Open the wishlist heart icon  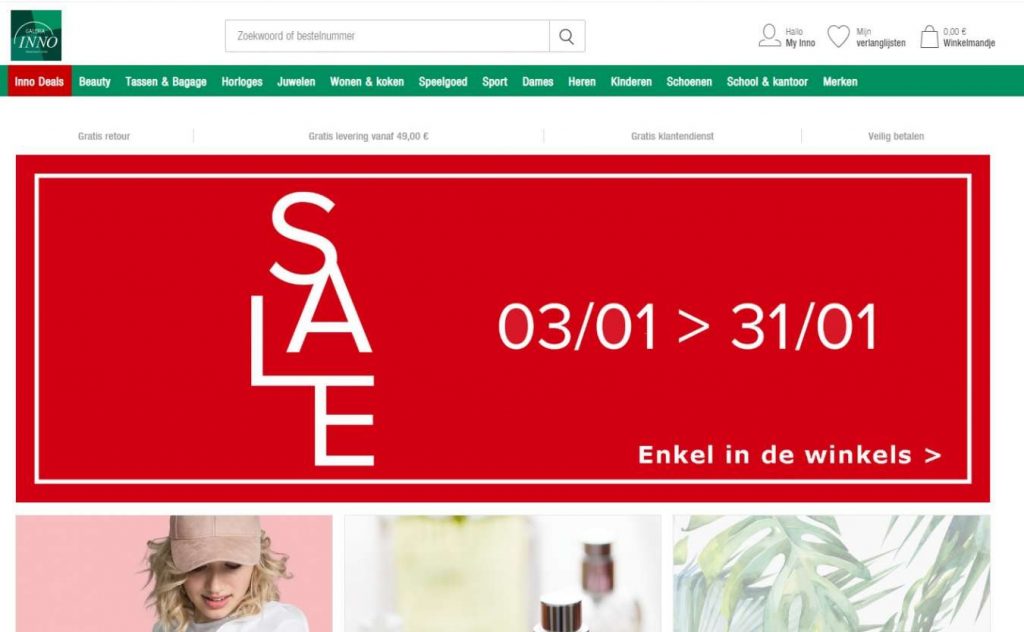839,36
